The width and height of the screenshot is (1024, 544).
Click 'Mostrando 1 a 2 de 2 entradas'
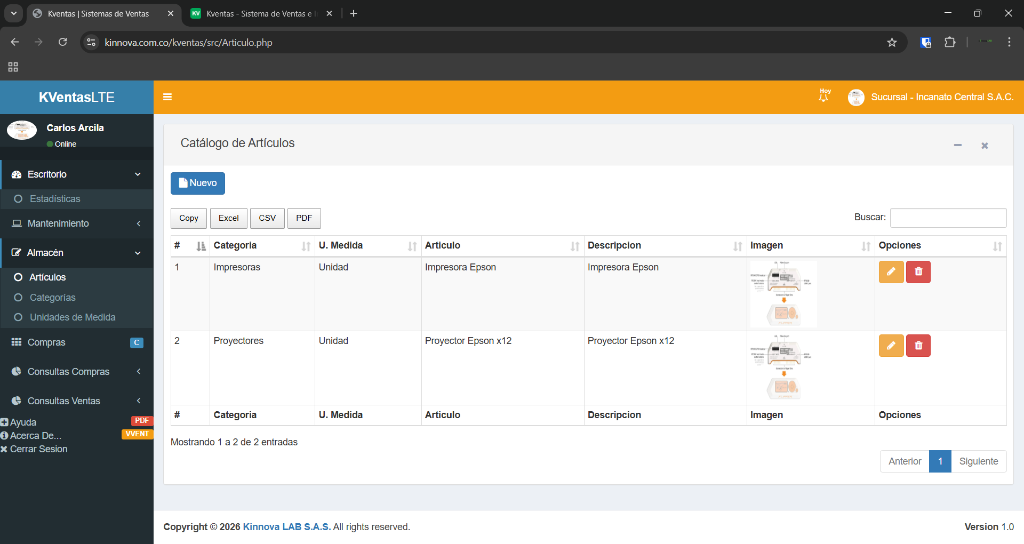click(x=234, y=442)
